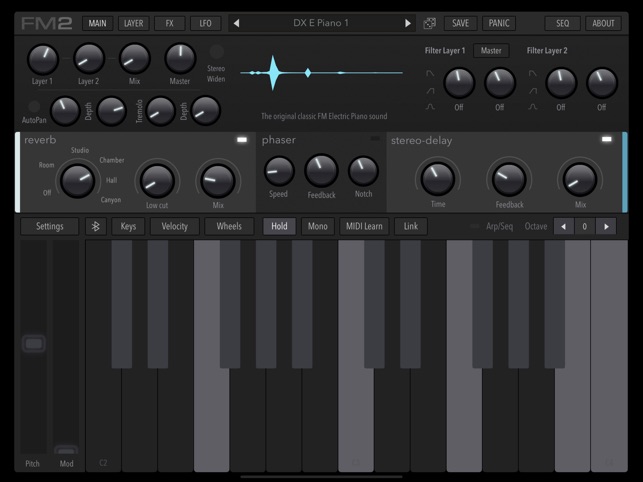Toggle the Link button

click(410, 226)
